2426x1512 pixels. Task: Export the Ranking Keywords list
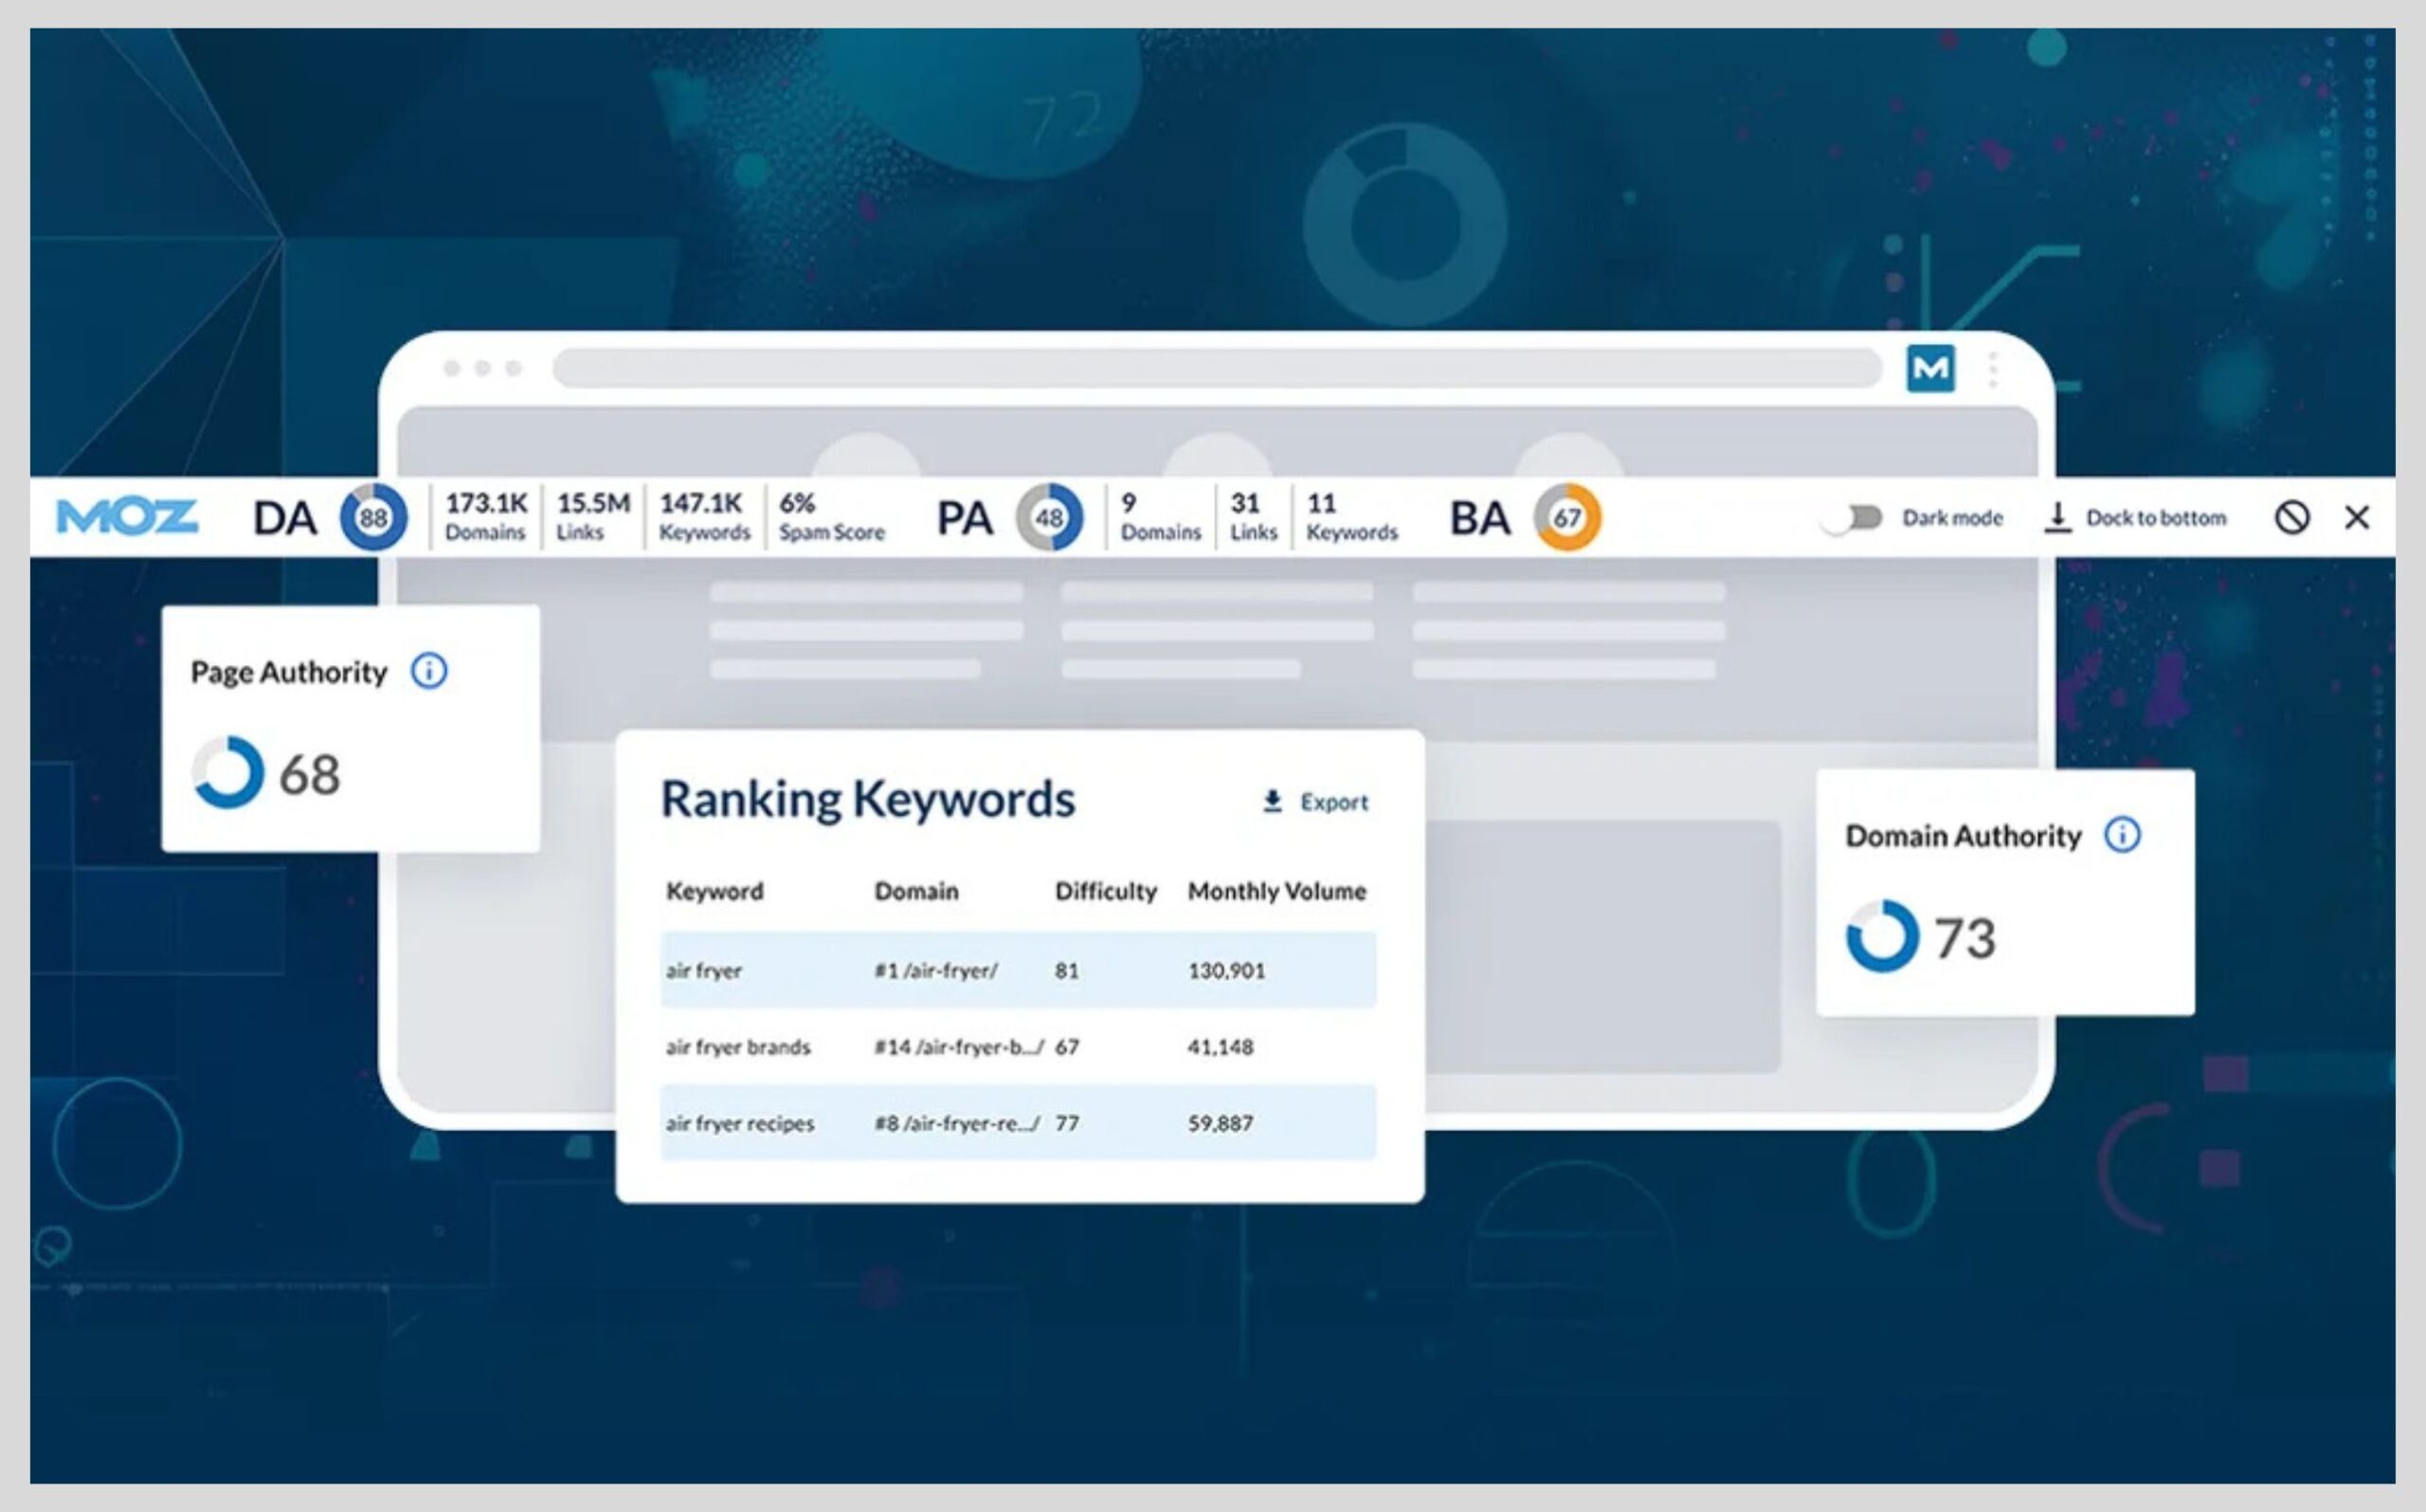(x=1315, y=802)
